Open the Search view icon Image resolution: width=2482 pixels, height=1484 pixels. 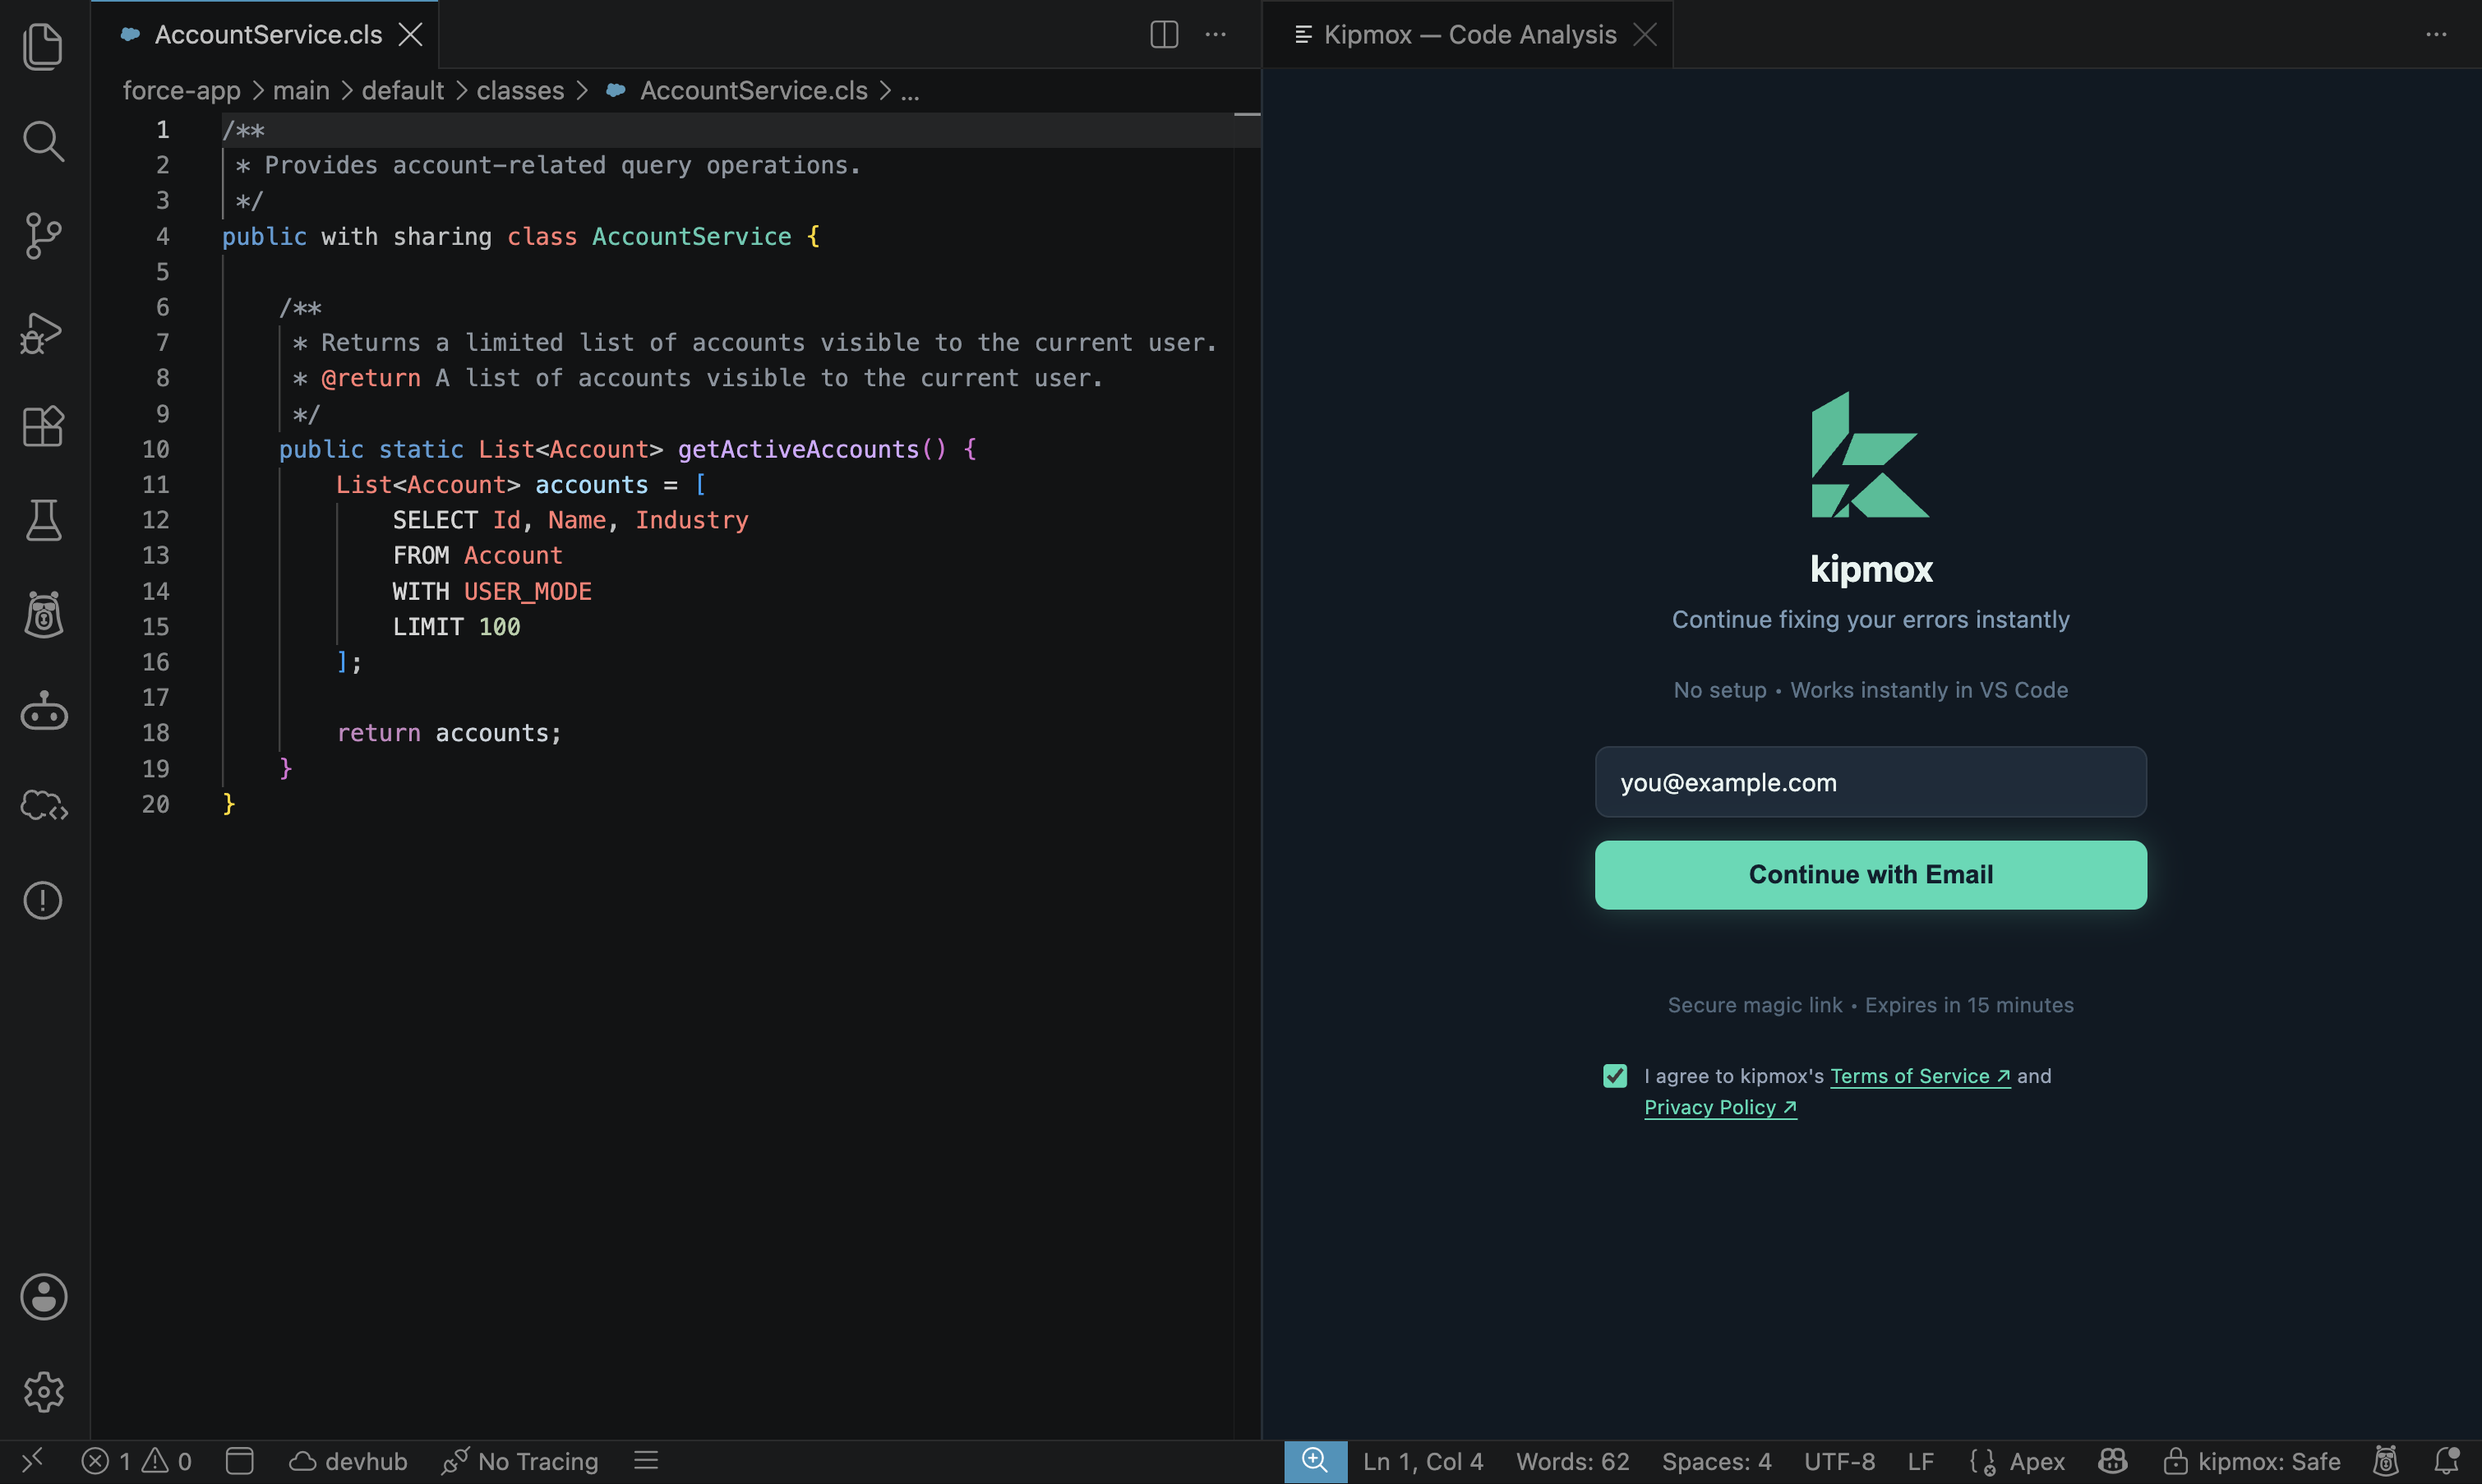pyautogui.click(x=43, y=141)
